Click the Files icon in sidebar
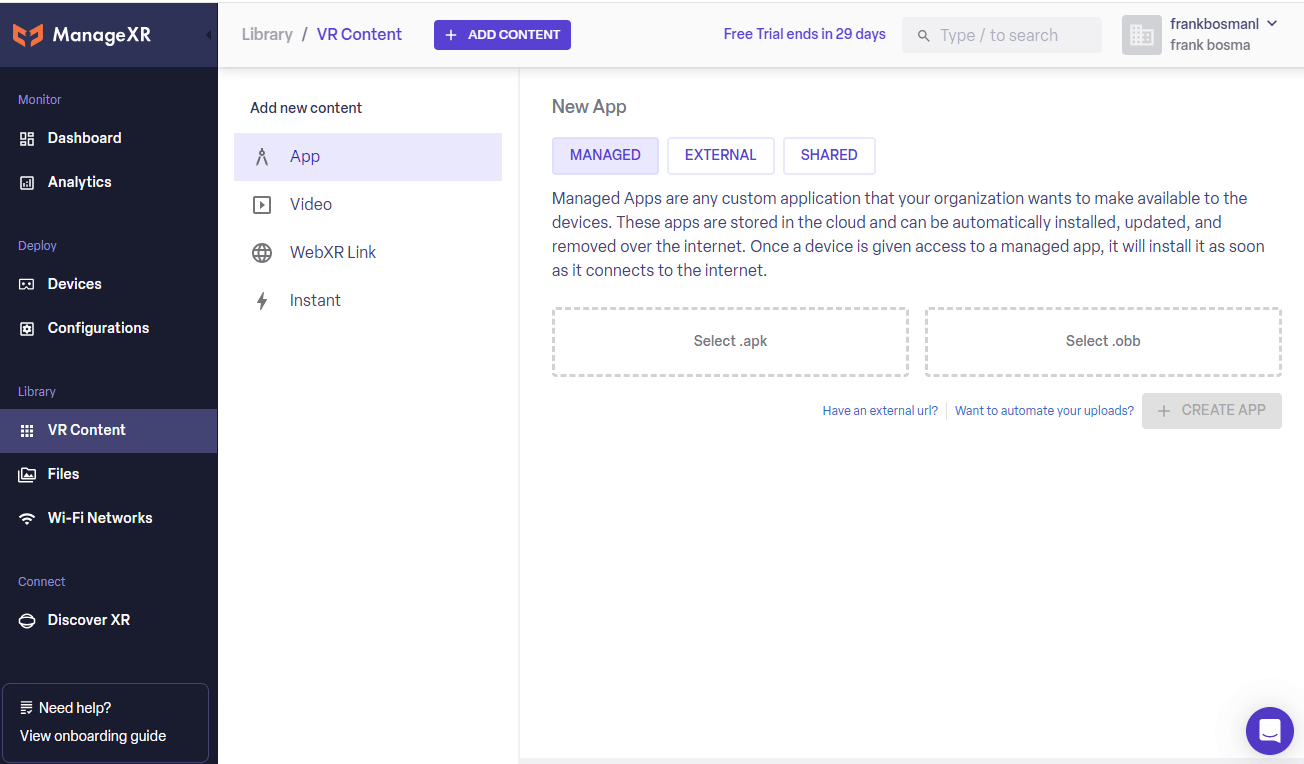The image size is (1304, 764). (x=27, y=475)
